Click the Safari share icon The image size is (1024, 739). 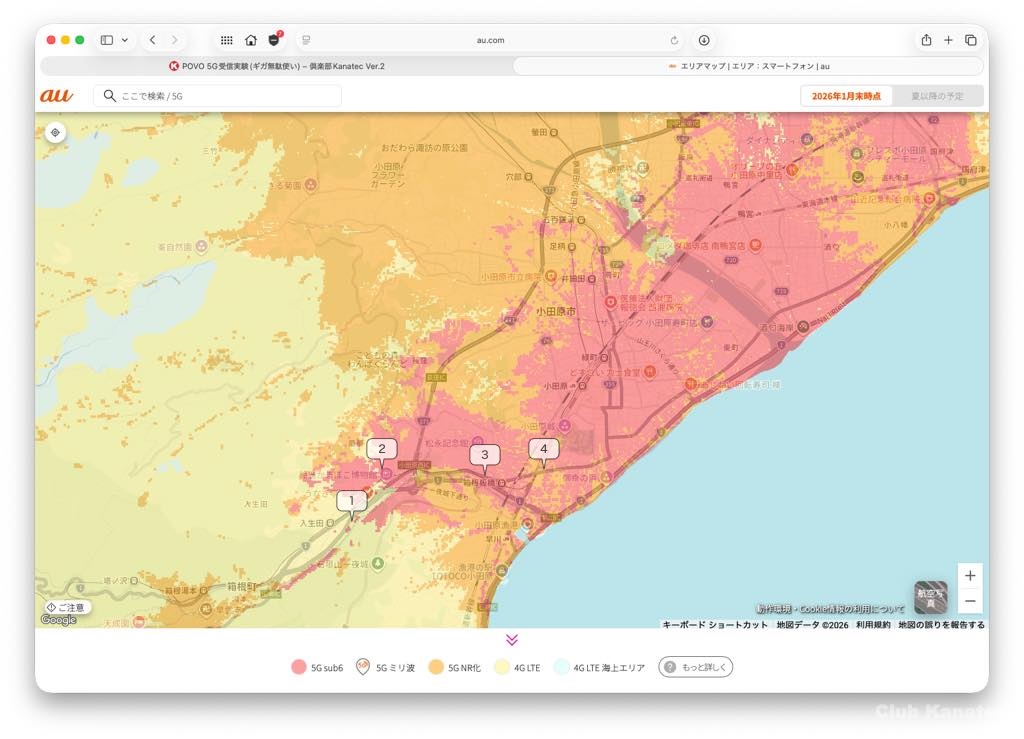pyautogui.click(x=926, y=40)
